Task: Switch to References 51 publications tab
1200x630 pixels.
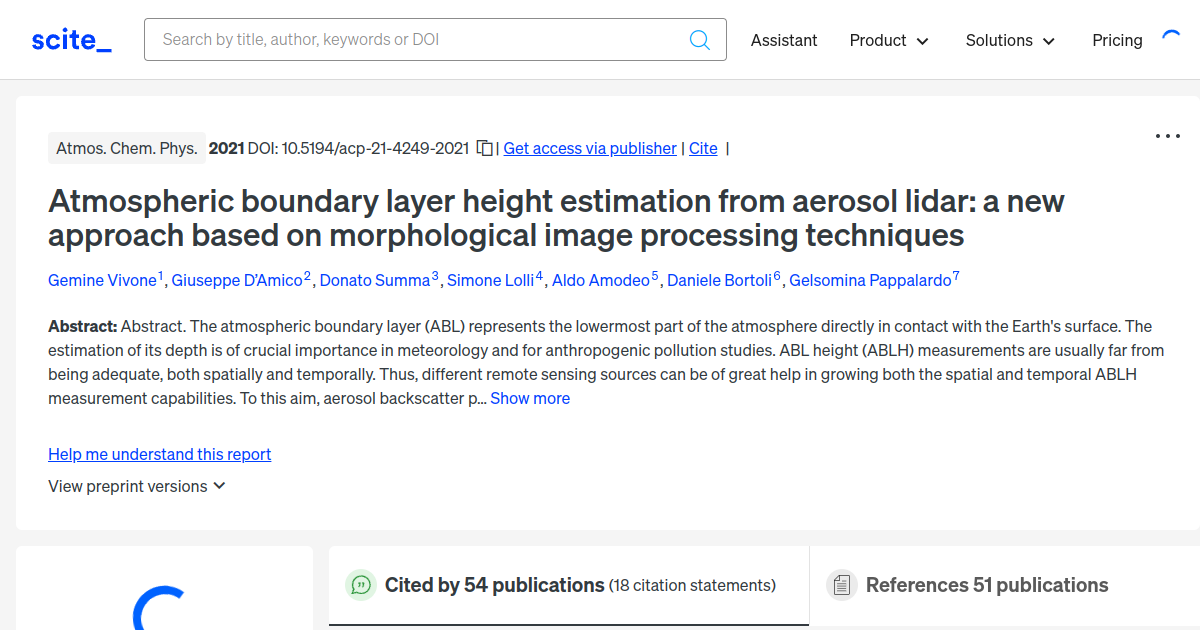Action: tap(987, 584)
